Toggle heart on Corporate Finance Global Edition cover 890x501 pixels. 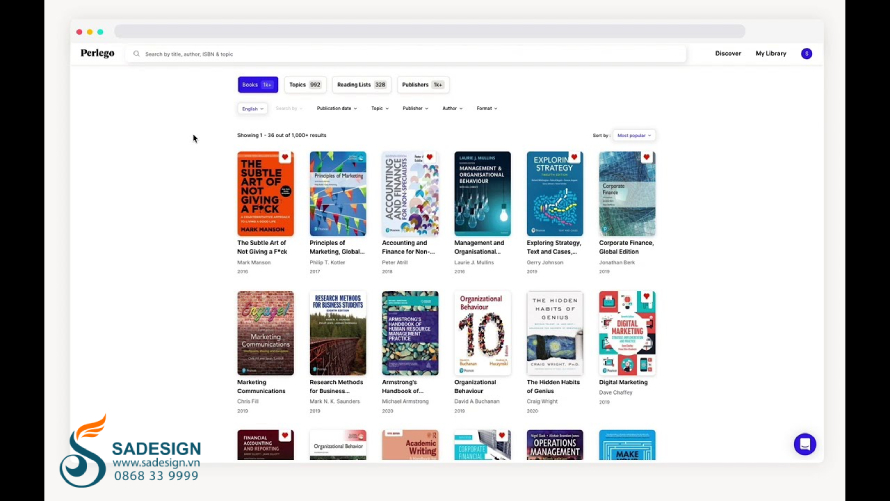[646, 157]
